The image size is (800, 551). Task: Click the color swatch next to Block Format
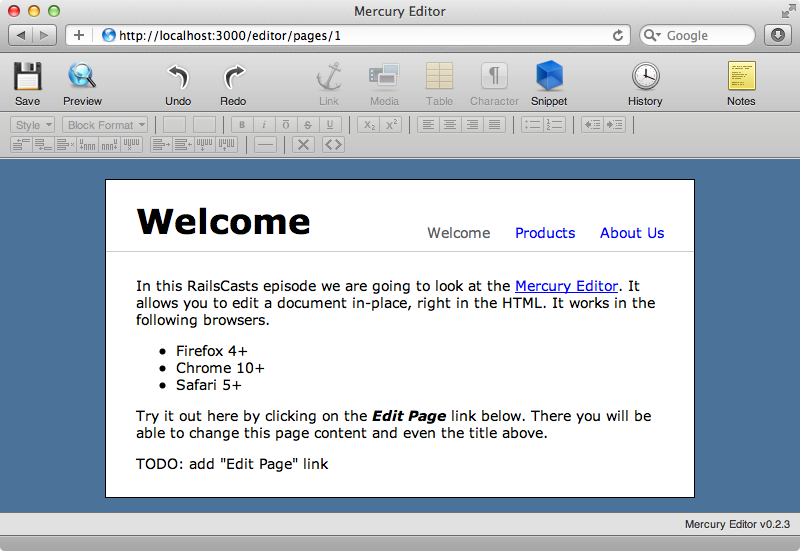point(174,125)
